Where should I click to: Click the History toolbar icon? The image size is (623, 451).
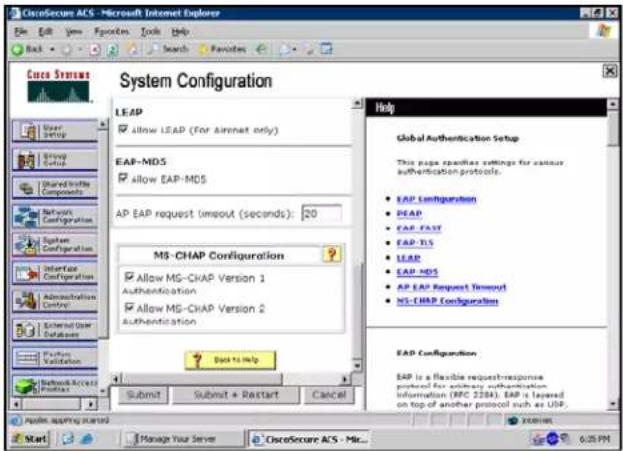[x=261, y=49]
